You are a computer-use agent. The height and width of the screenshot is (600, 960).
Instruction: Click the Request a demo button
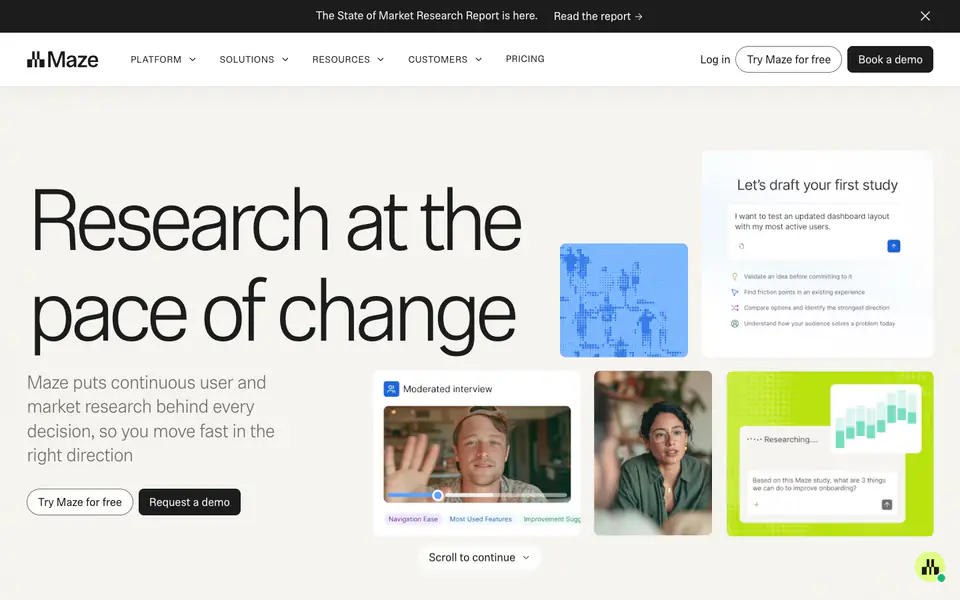(x=190, y=502)
